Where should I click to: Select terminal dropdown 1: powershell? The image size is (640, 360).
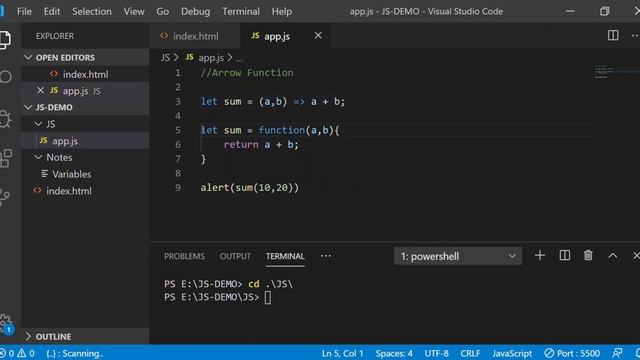point(458,256)
